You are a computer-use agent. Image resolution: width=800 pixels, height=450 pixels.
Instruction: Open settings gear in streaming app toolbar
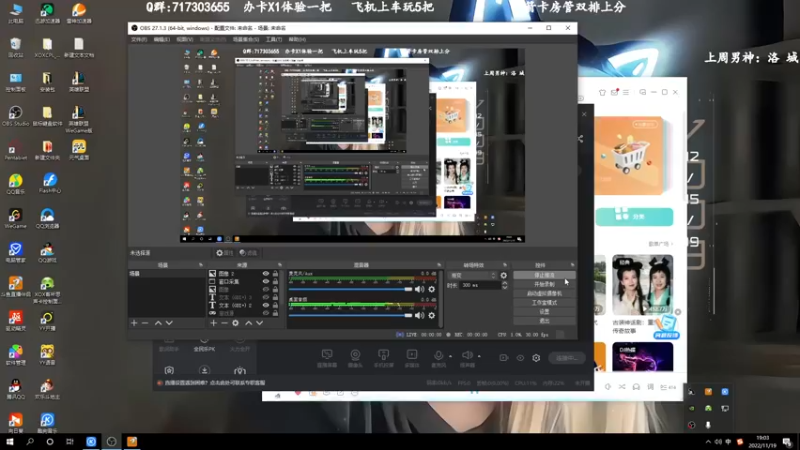pyautogui.click(x=536, y=358)
